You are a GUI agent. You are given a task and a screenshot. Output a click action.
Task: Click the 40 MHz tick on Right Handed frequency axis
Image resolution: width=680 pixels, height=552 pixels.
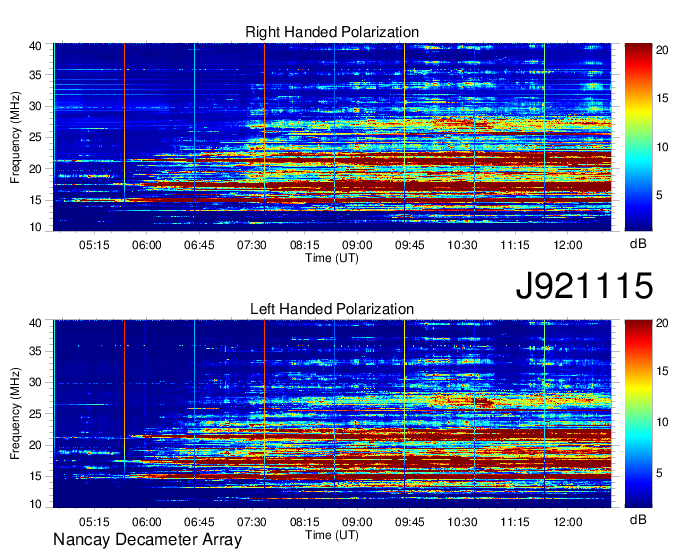coord(35,46)
